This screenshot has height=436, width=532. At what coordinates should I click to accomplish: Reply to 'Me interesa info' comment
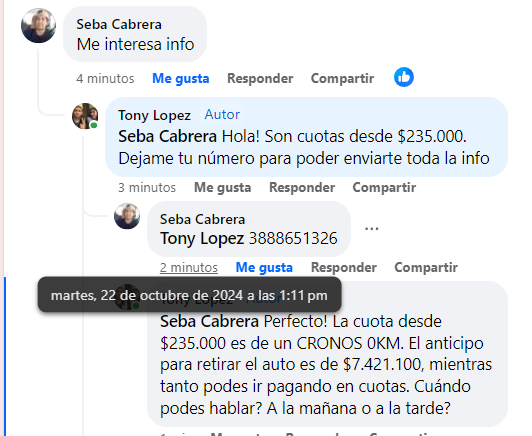coord(260,78)
